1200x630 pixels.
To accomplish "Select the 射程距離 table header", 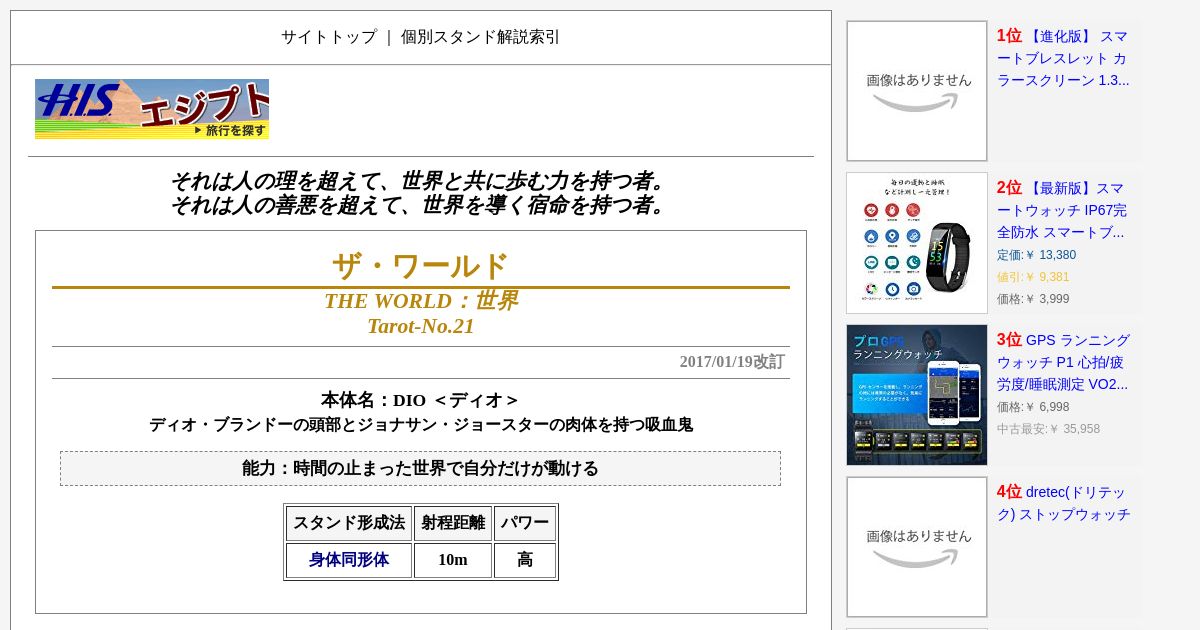I will point(453,523).
